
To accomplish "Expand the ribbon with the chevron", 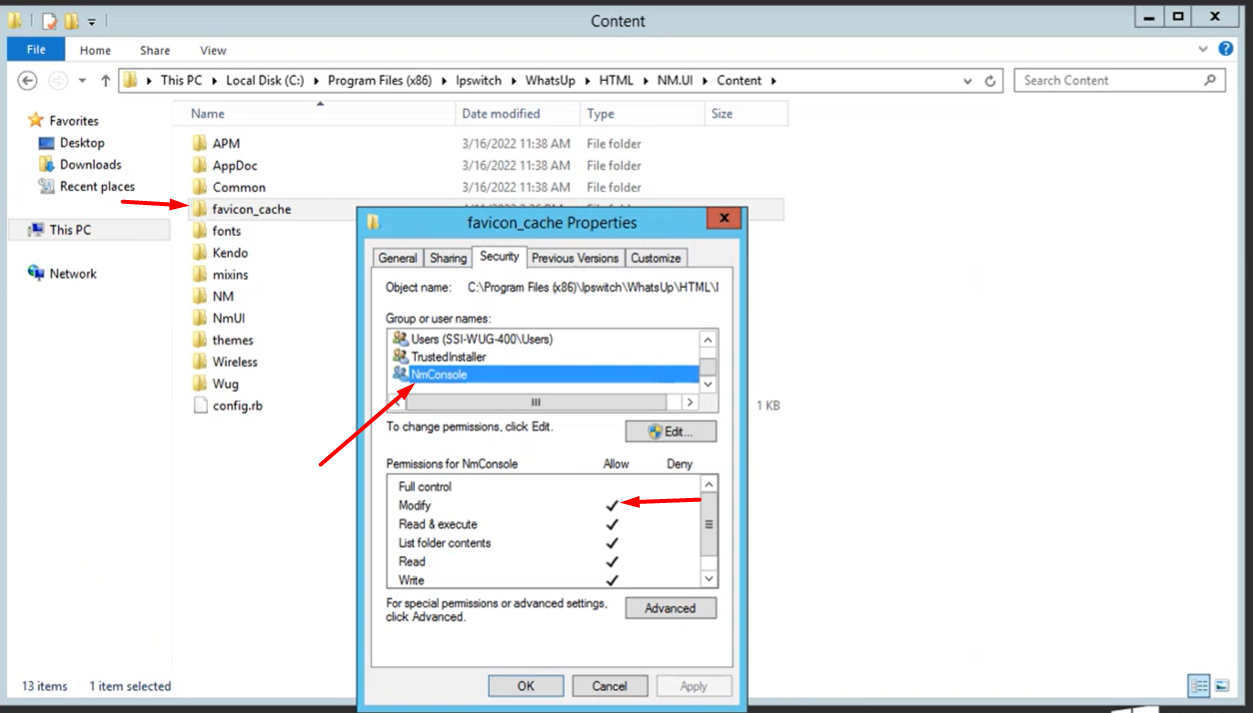I will coord(1203,48).
